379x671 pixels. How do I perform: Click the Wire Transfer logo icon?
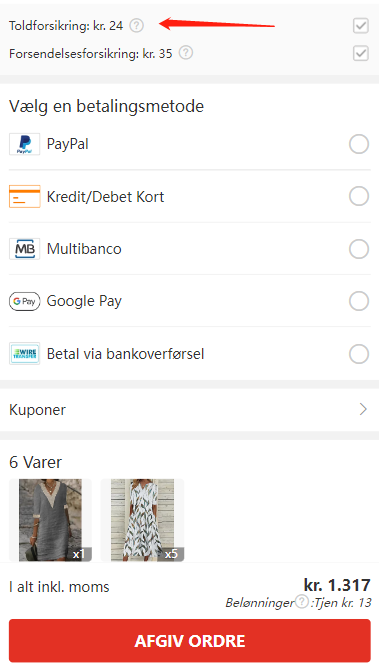tap(24, 353)
